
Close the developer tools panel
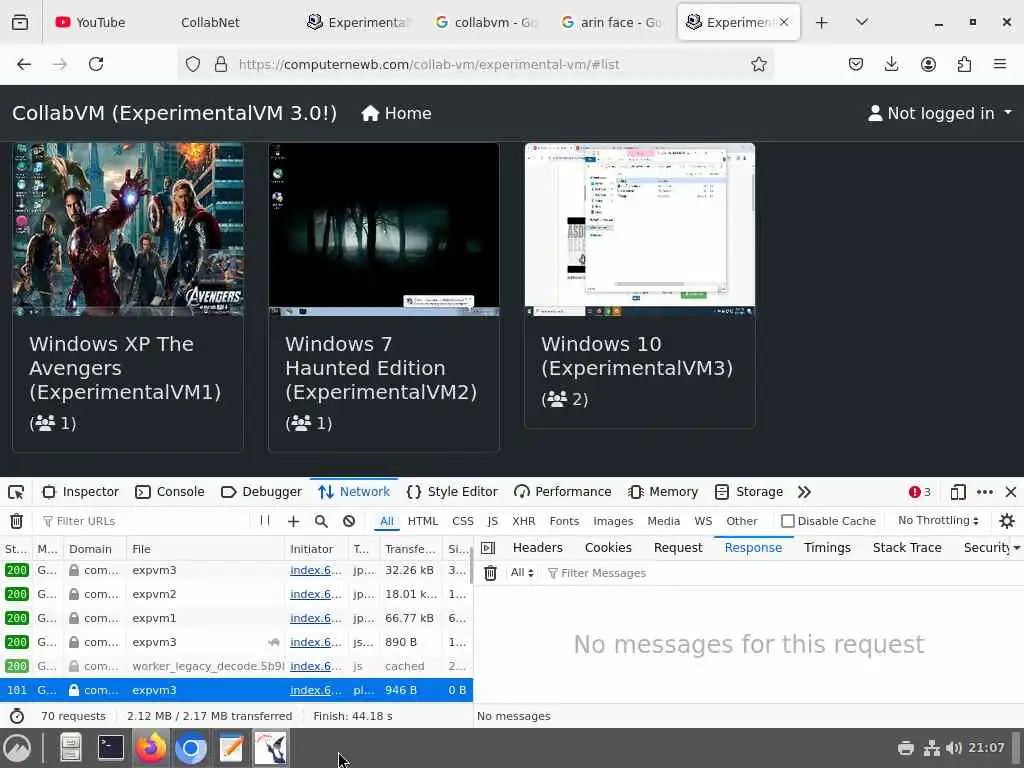coord(1010,492)
